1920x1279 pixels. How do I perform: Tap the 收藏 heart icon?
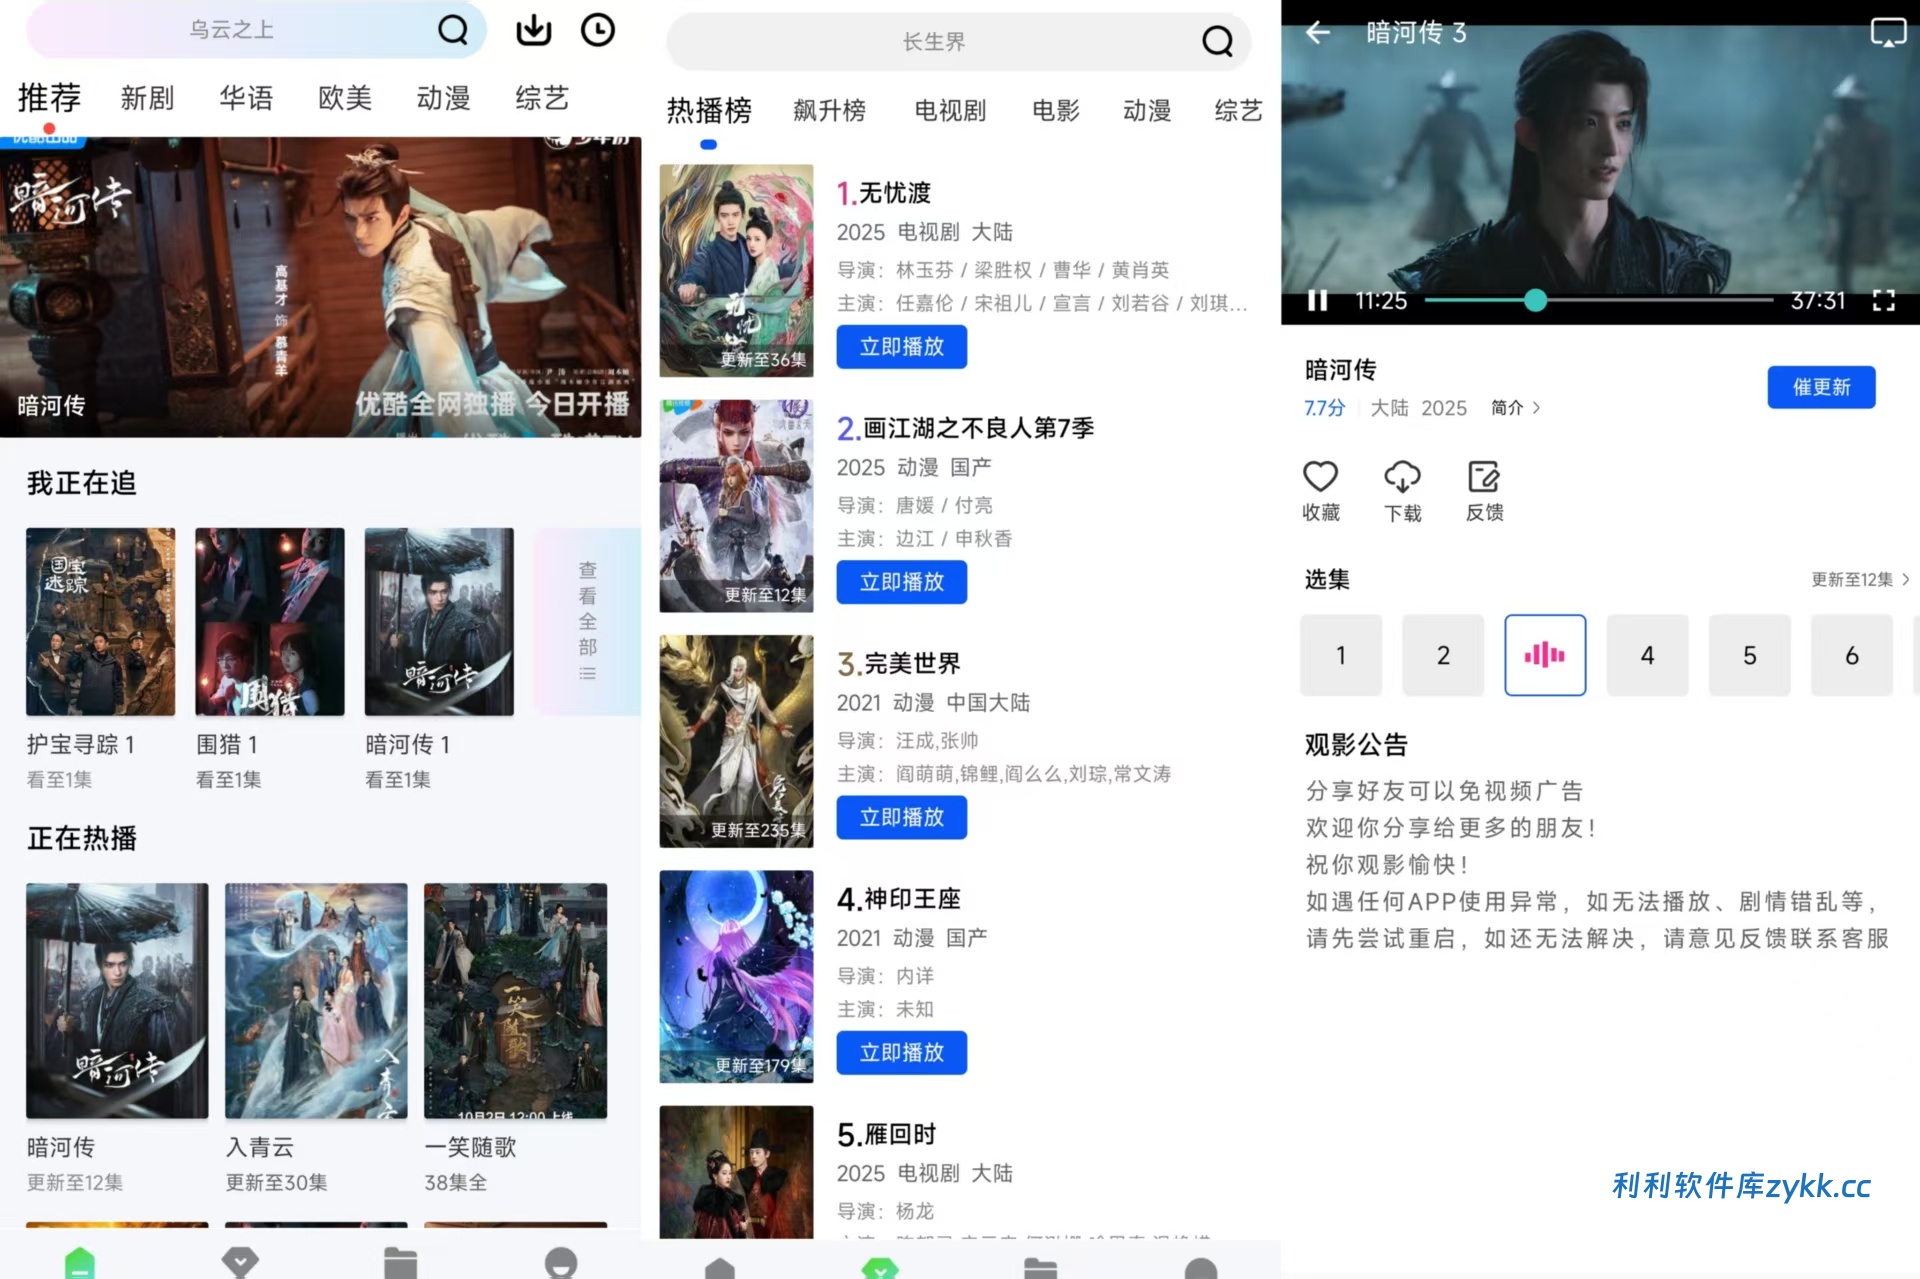1320,477
